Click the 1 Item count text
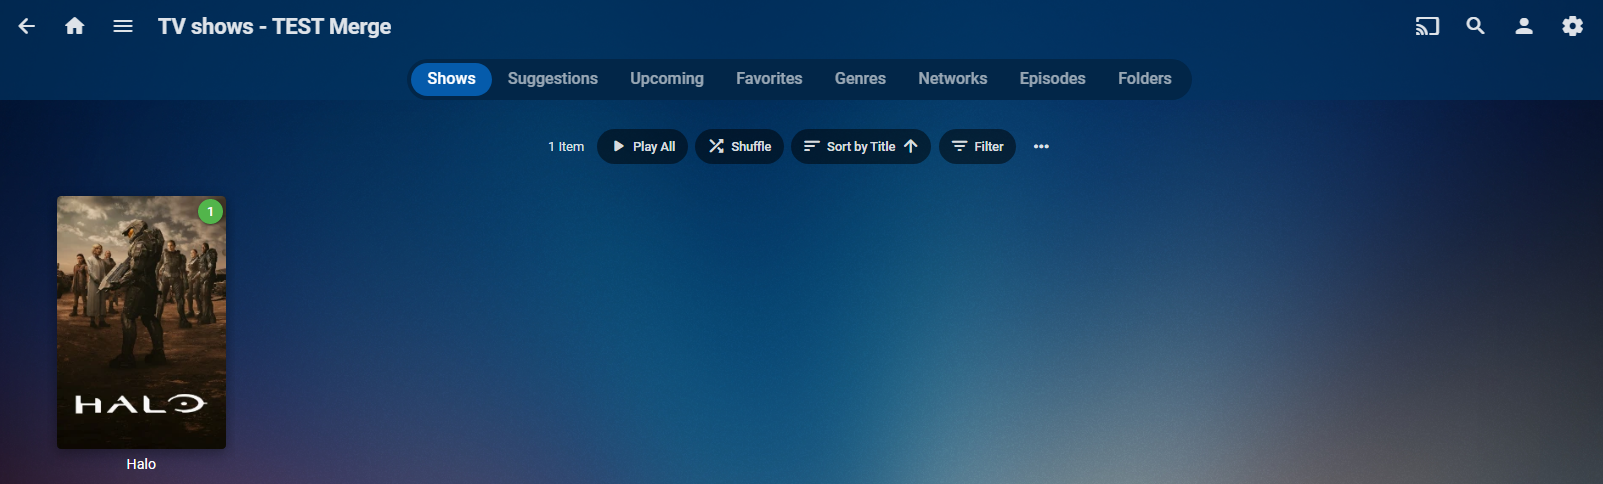The height and width of the screenshot is (484, 1603). [x=566, y=146]
